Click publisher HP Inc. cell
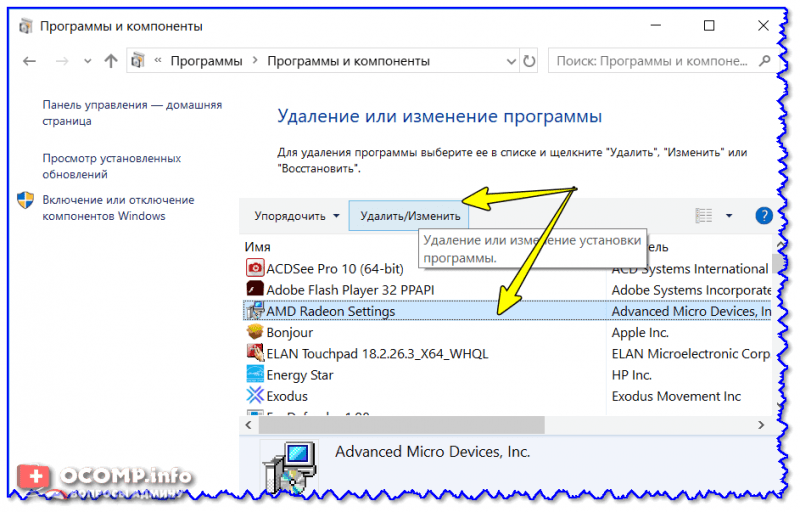 [x=632, y=375]
